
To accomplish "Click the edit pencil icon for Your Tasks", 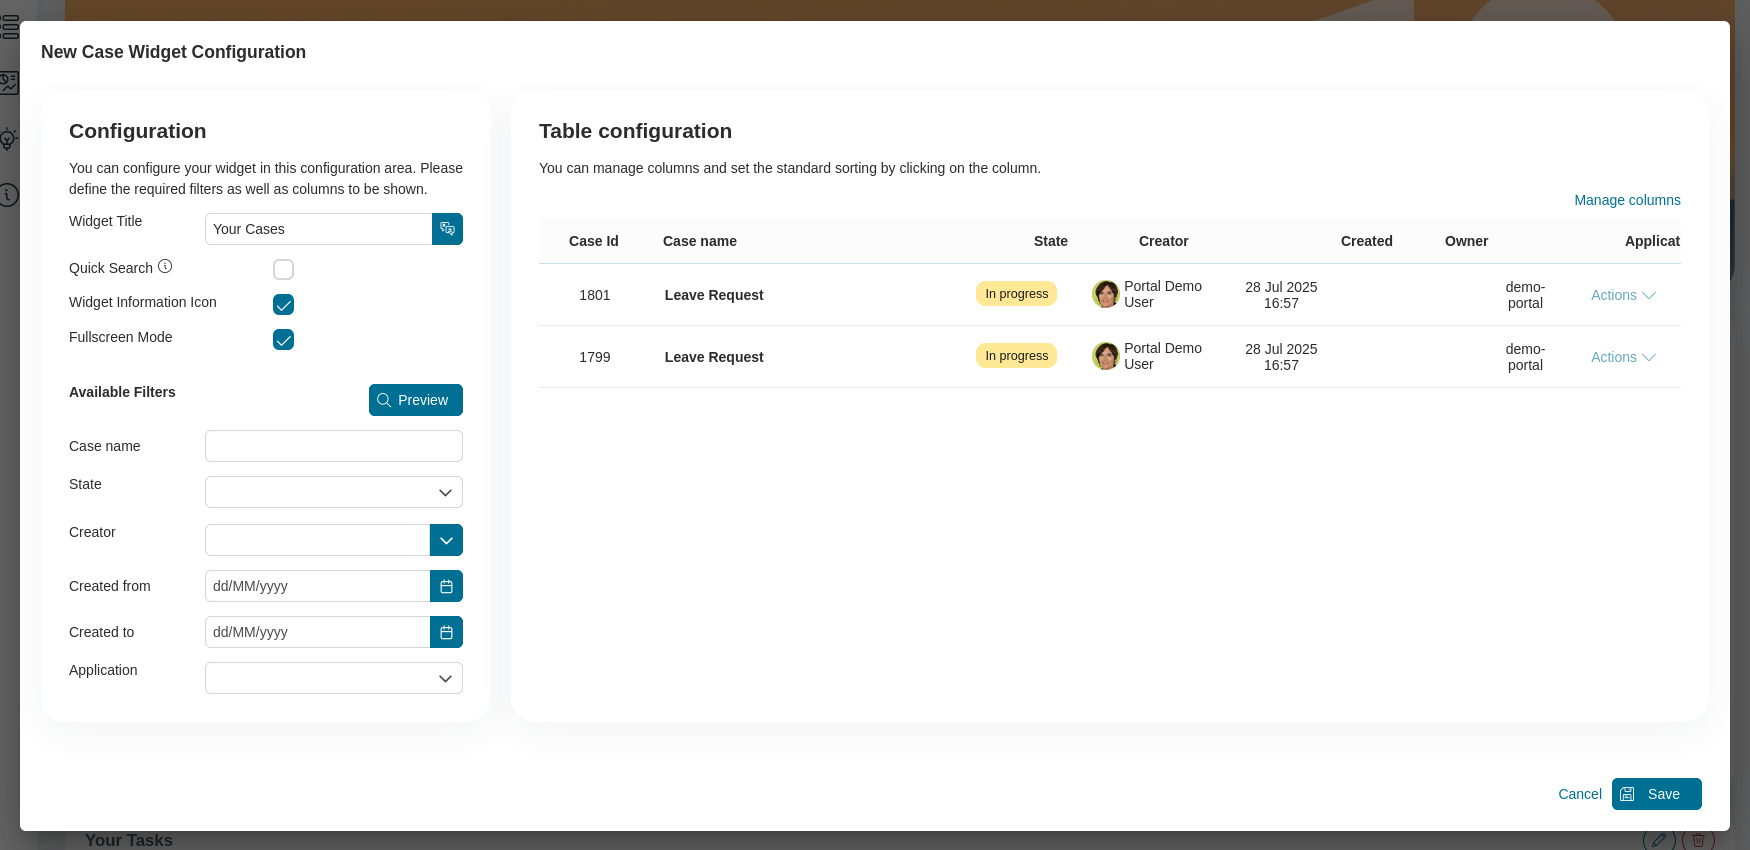I will (x=1658, y=840).
